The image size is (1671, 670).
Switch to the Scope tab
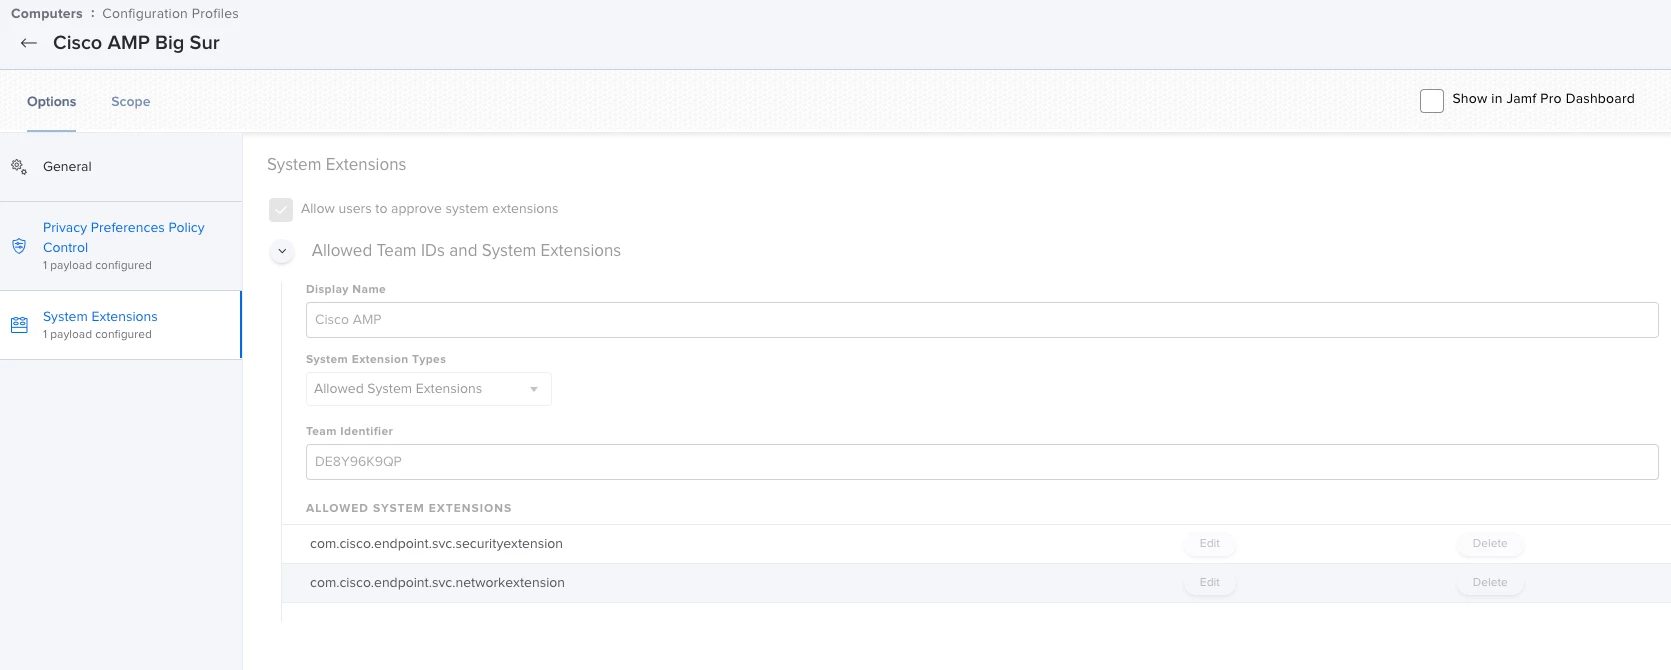pyautogui.click(x=131, y=102)
